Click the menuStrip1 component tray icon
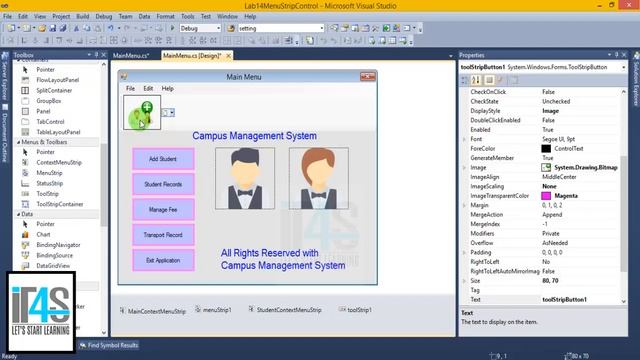640x360 pixels. pyautogui.click(x=198, y=309)
